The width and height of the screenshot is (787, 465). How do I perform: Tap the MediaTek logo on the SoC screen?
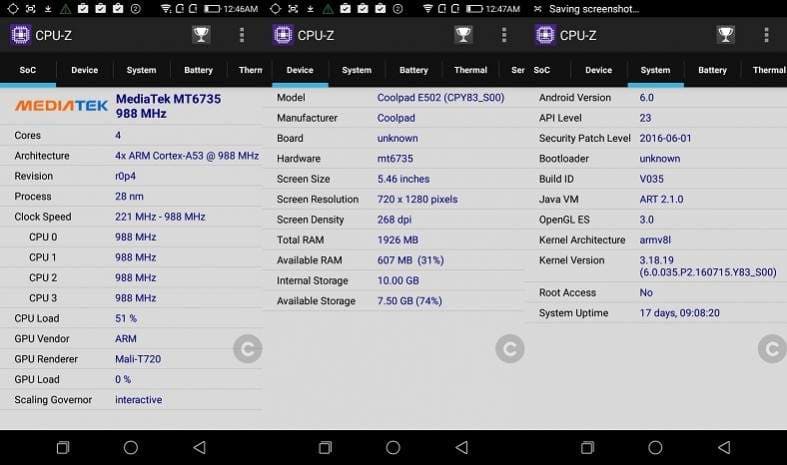tap(61, 105)
